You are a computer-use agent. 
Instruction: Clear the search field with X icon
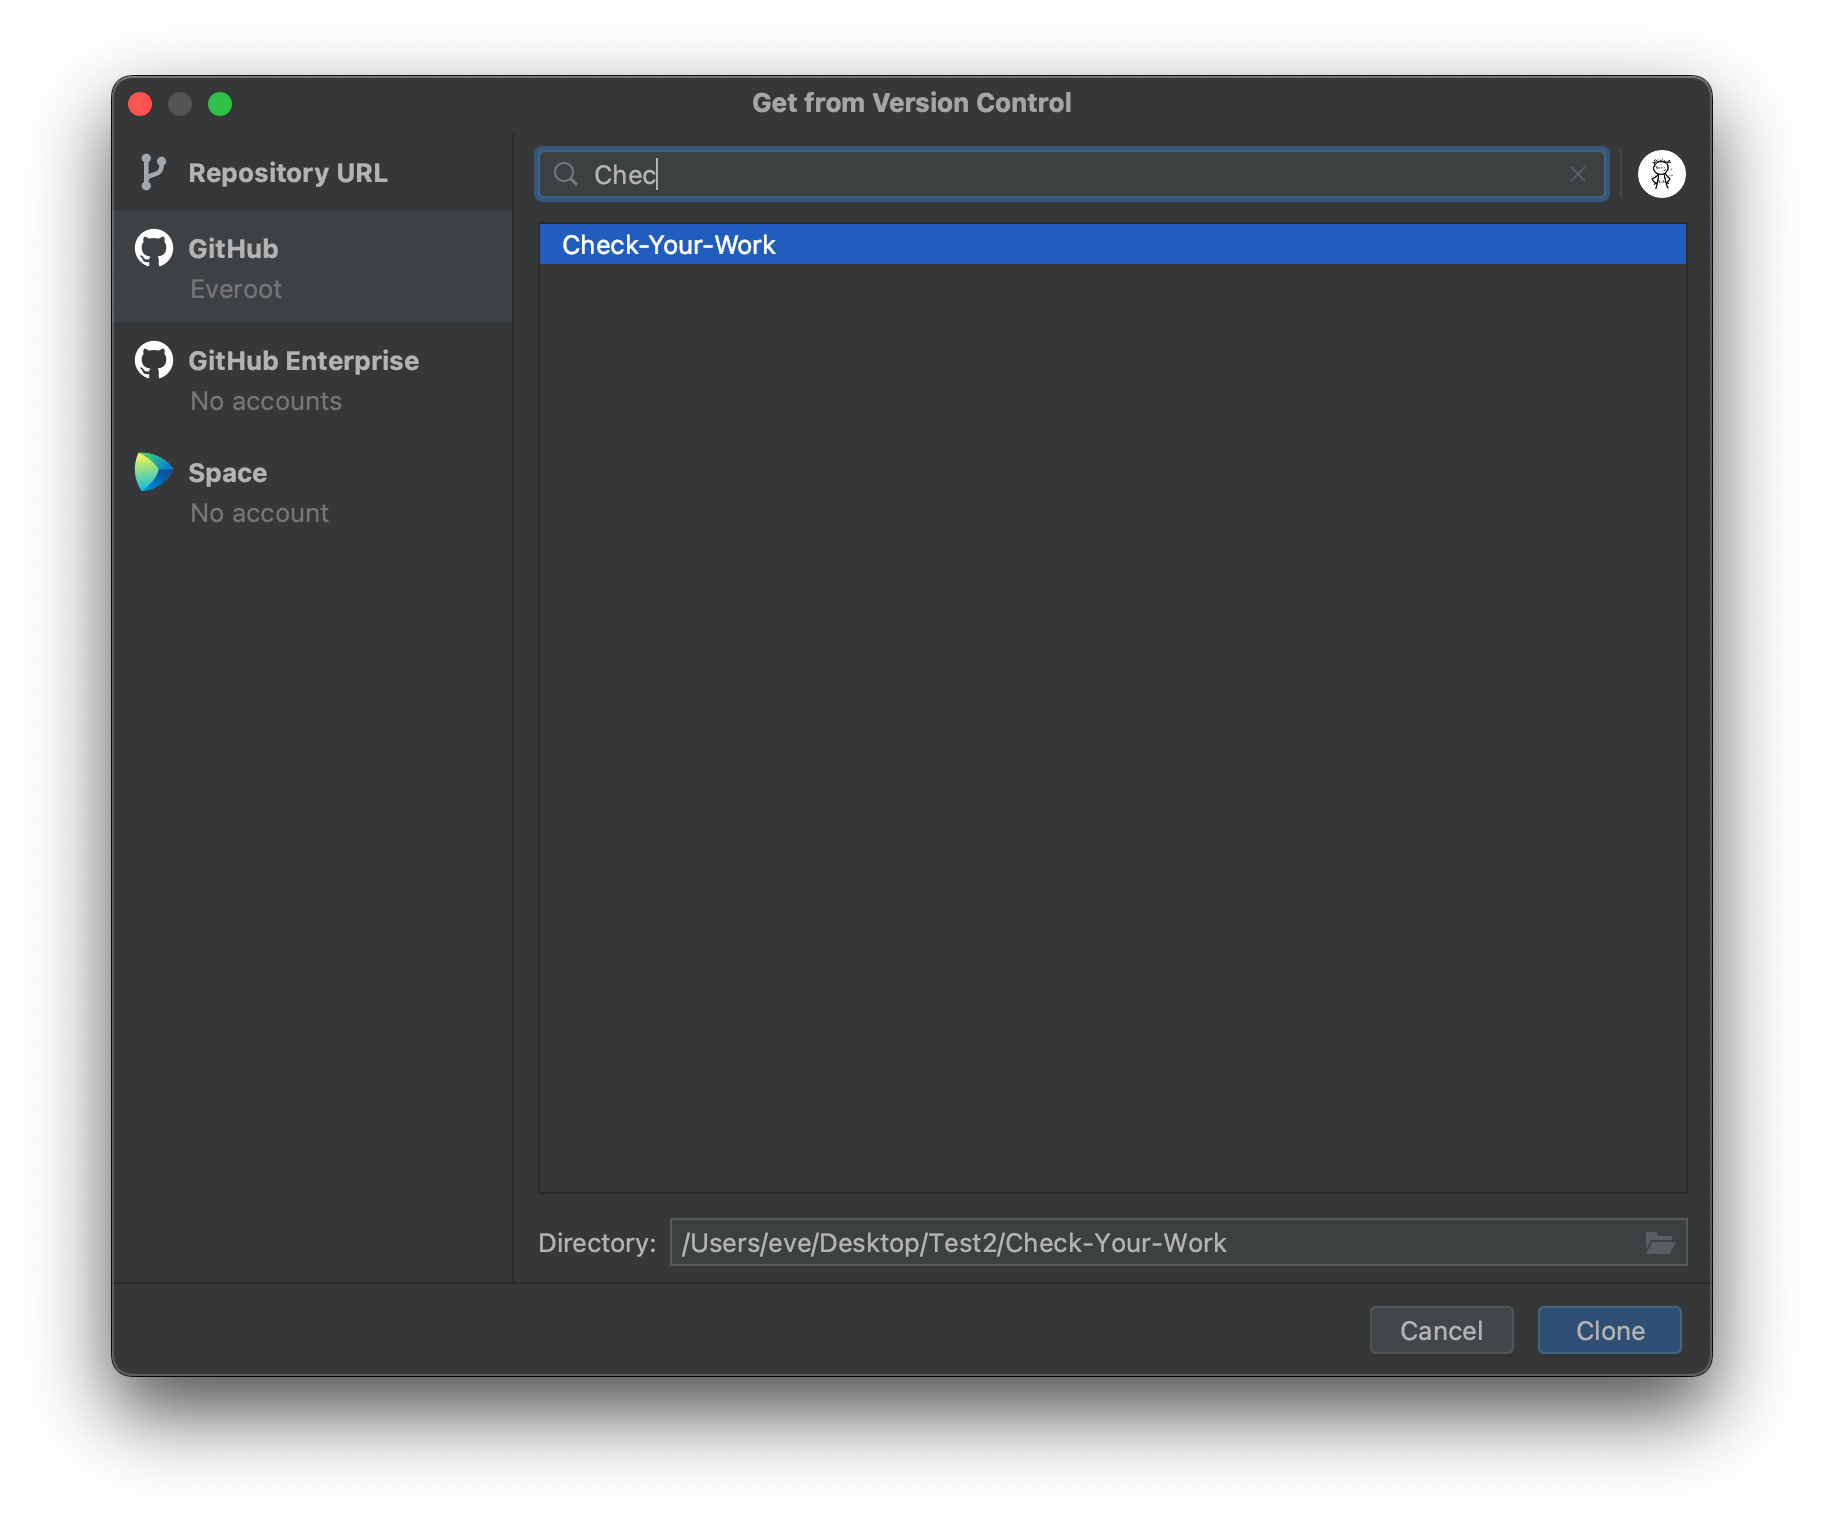click(x=1578, y=174)
